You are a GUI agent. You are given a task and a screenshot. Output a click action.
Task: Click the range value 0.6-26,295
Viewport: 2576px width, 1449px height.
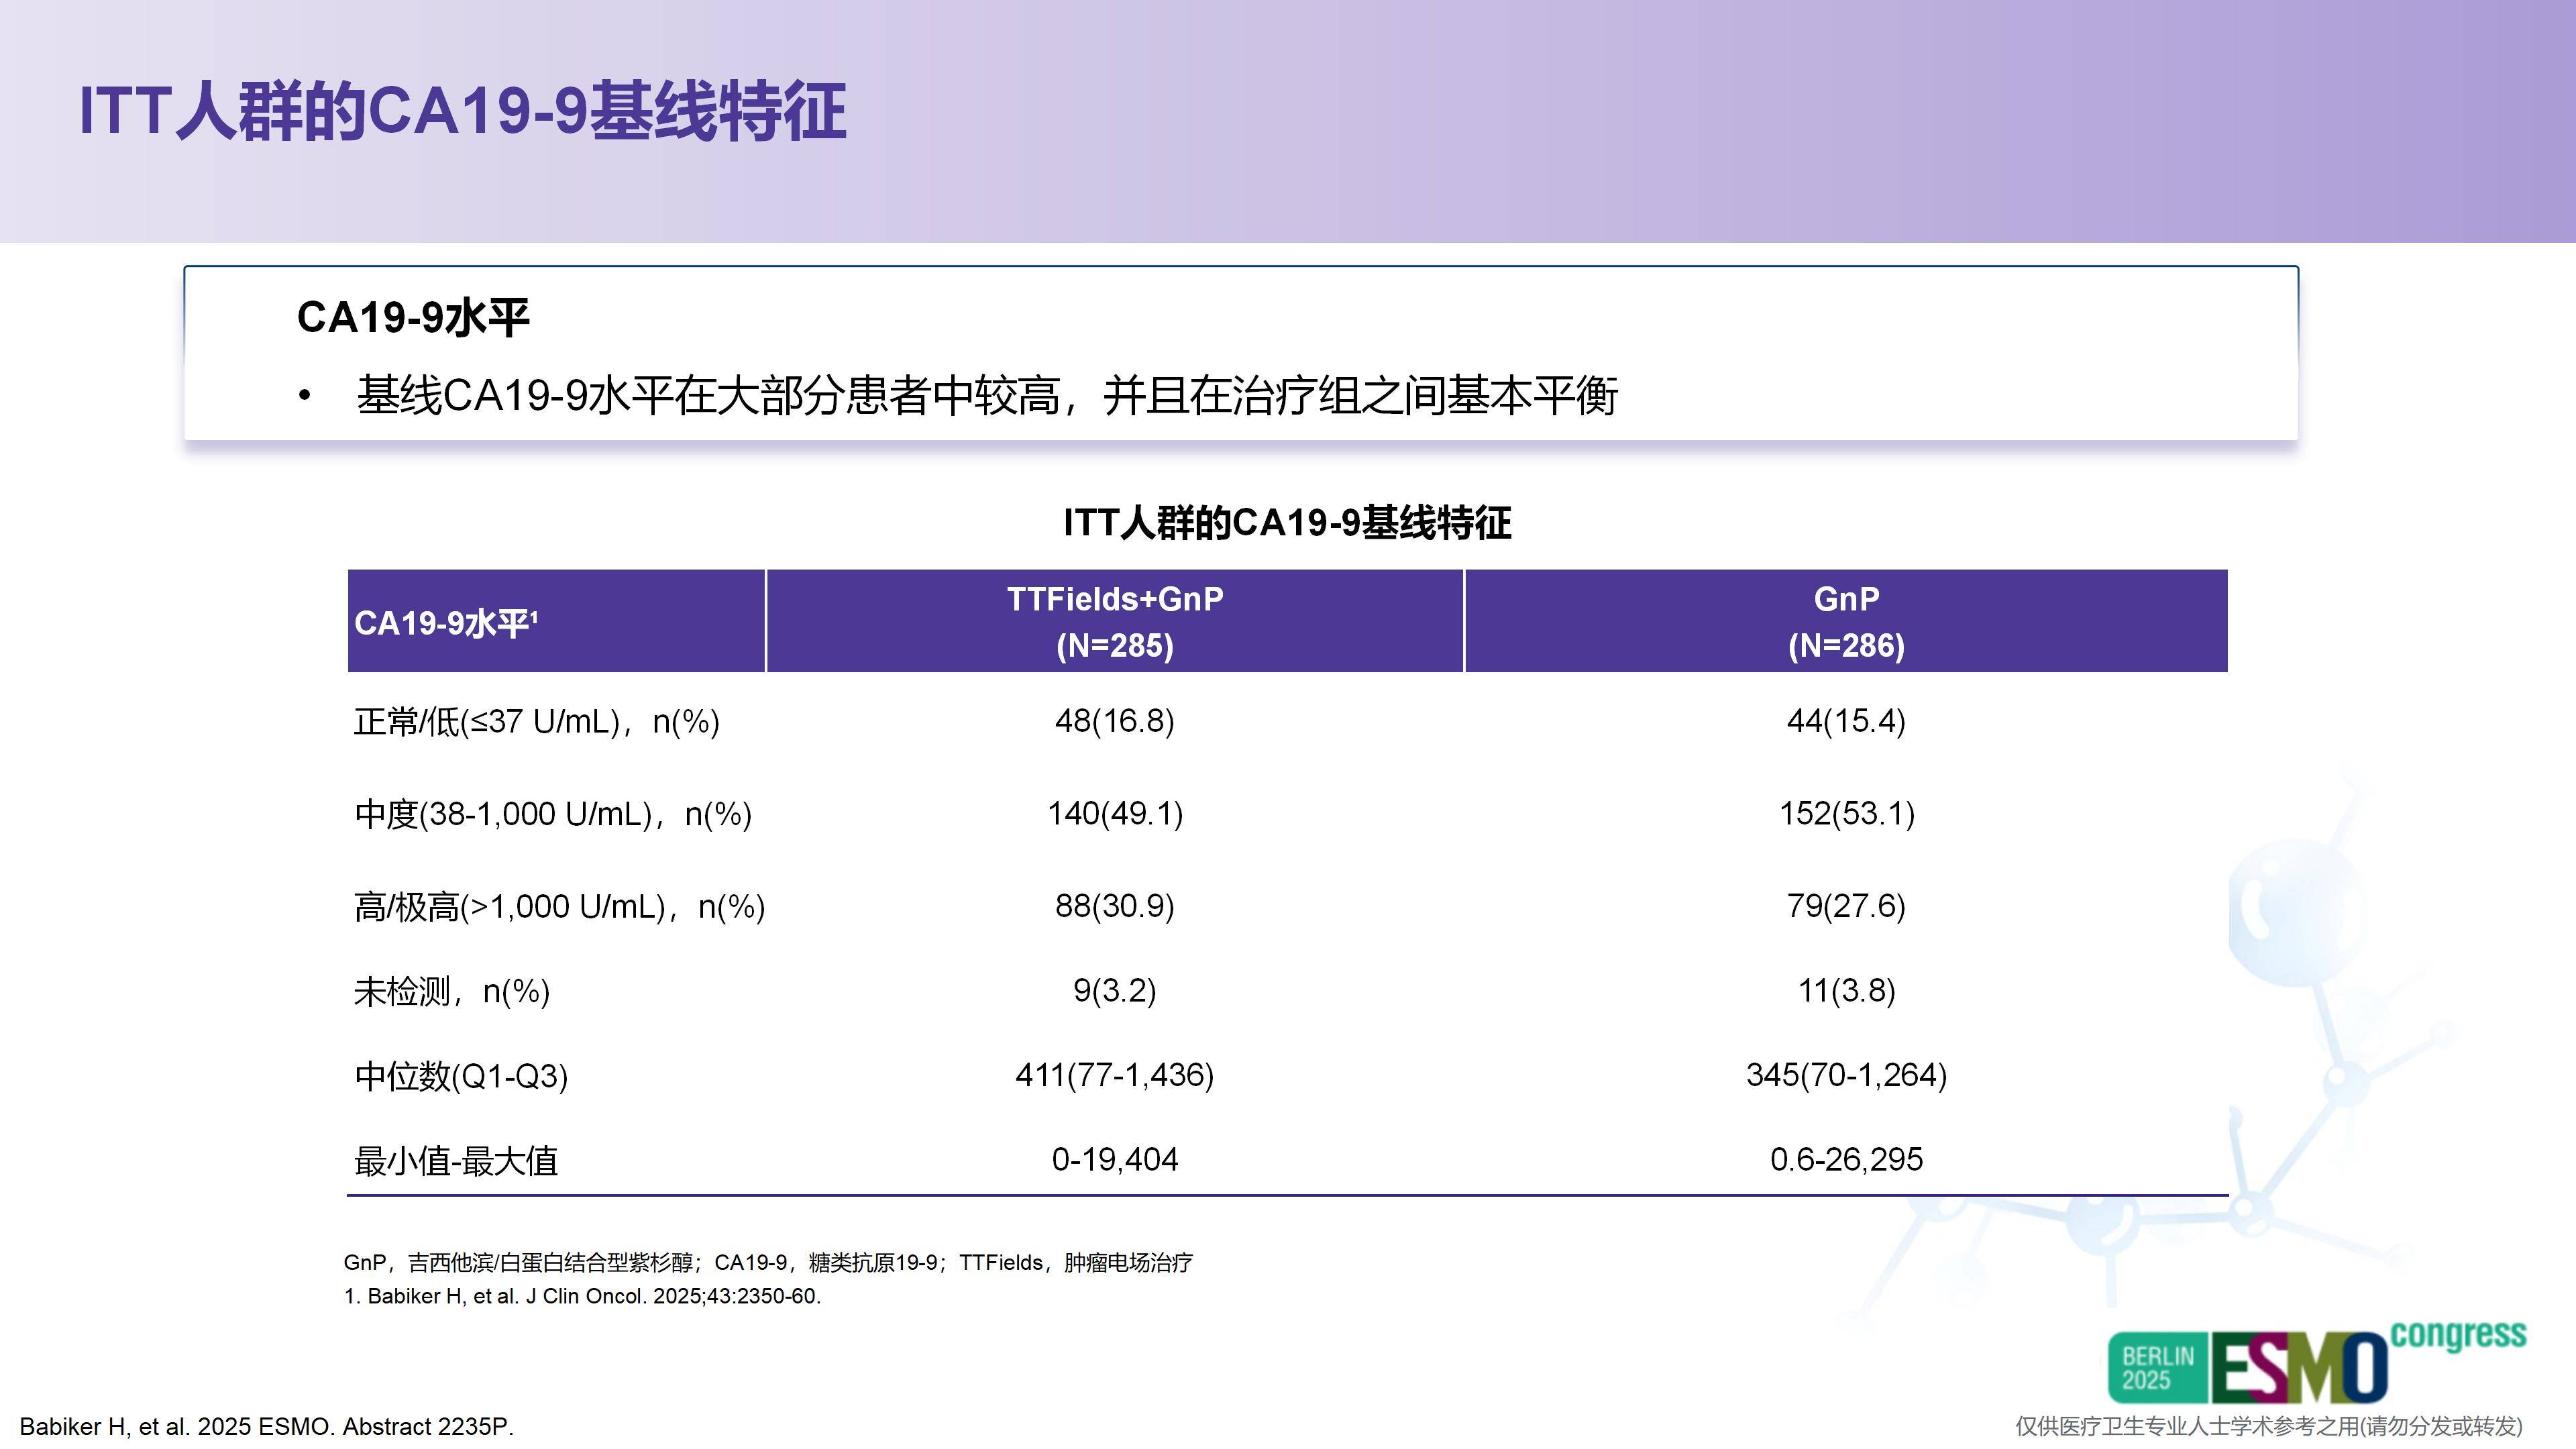point(1846,1160)
